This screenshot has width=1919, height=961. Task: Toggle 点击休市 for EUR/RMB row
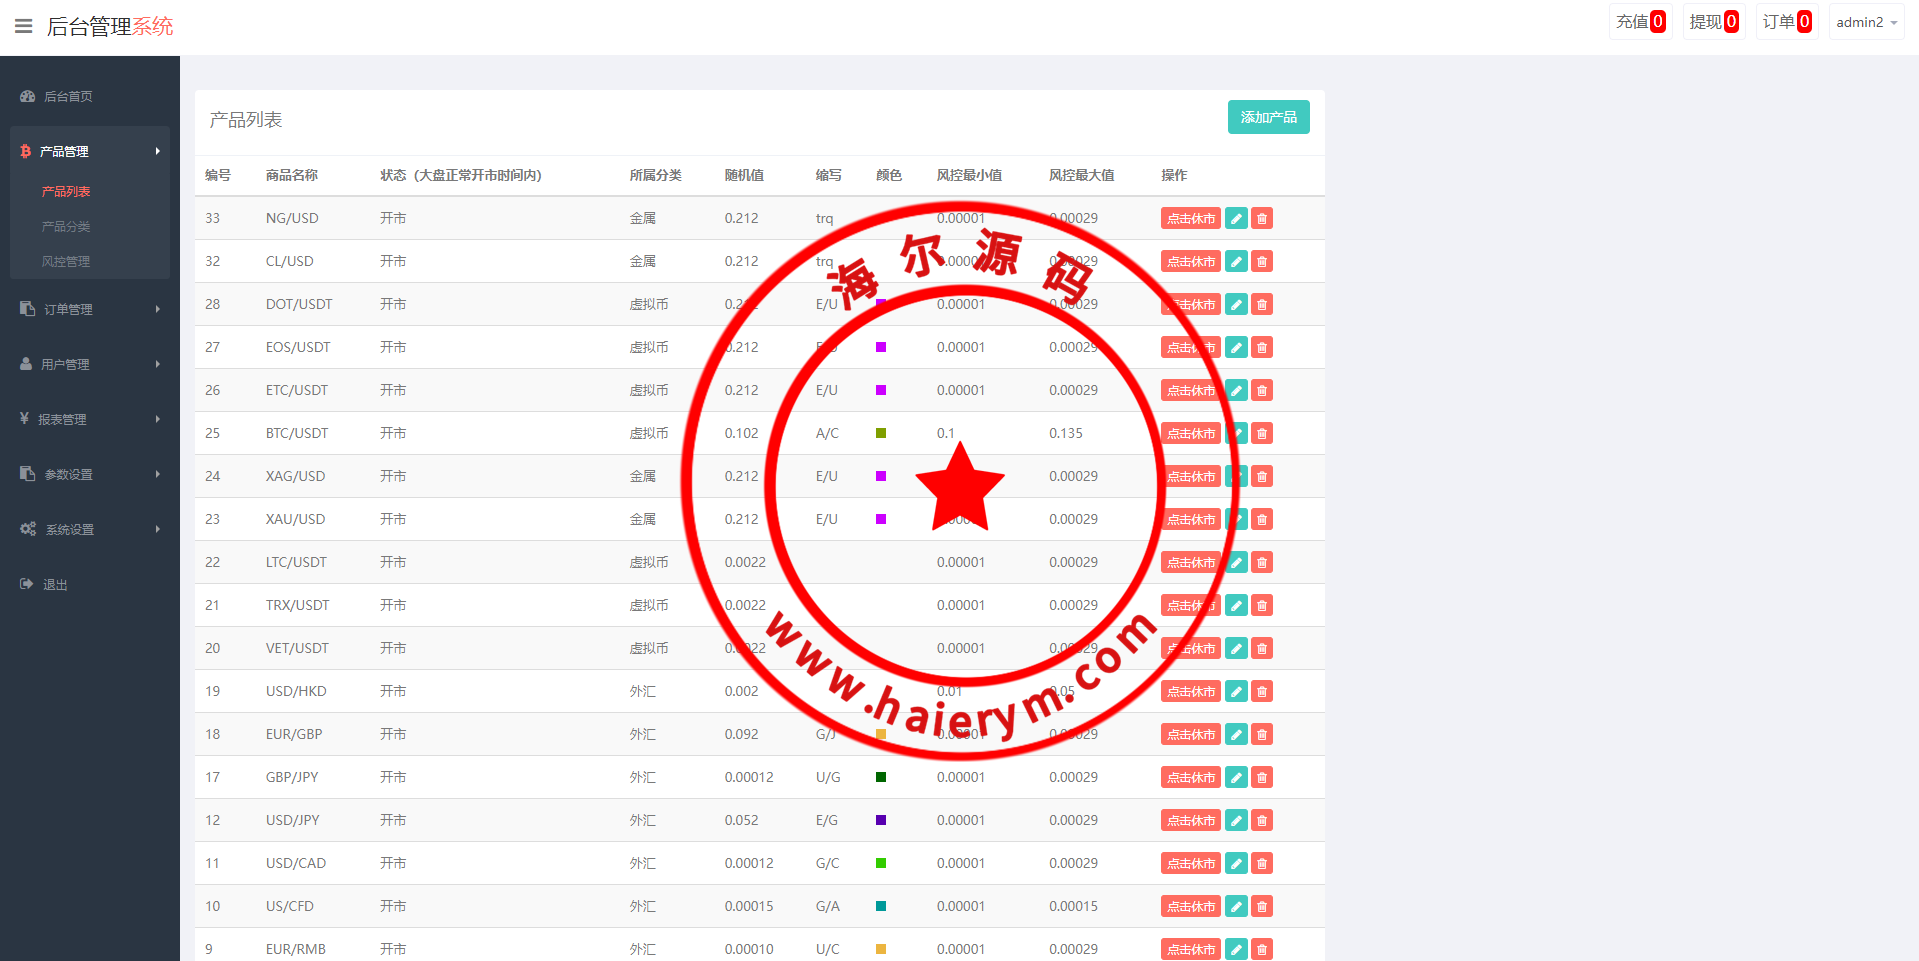[1190, 949]
